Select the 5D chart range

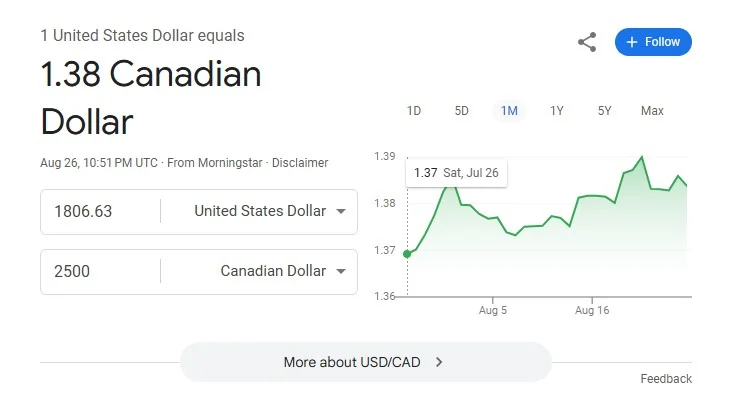point(461,111)
